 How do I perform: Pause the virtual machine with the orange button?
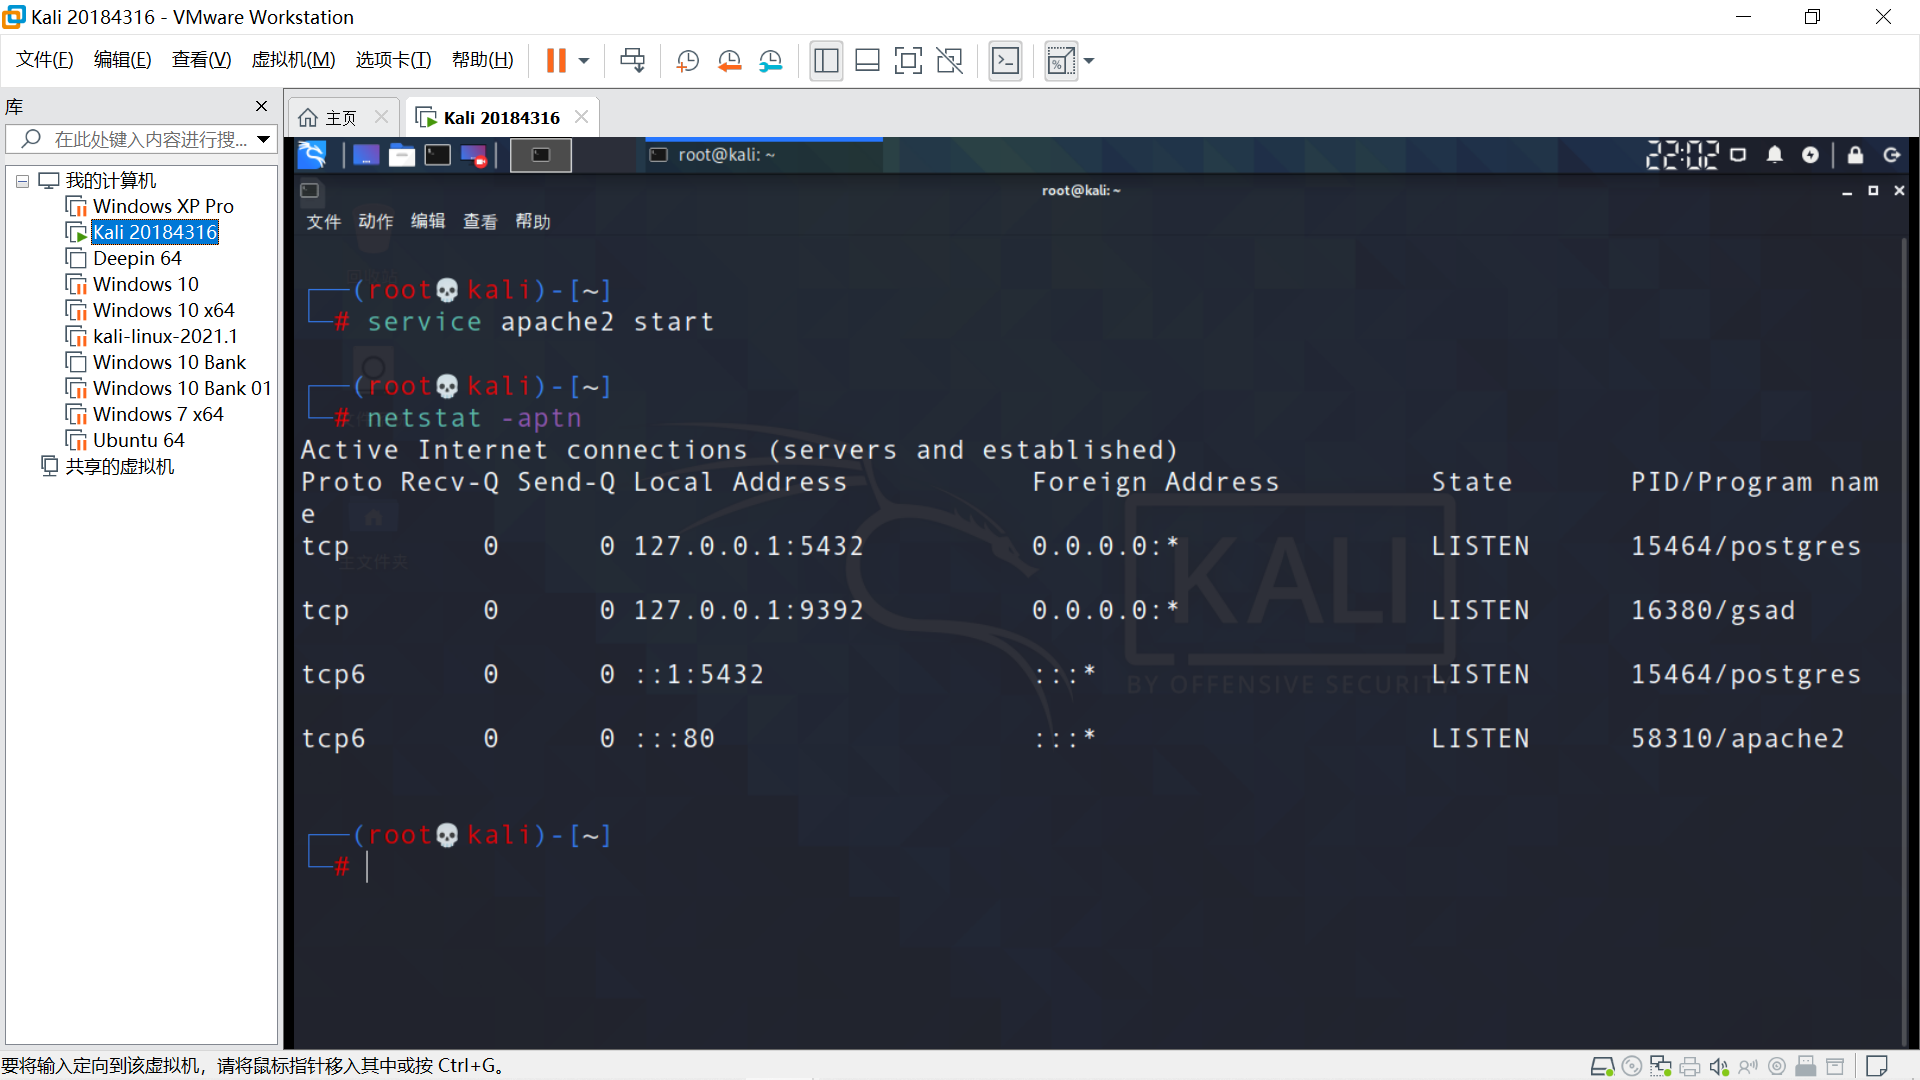(x=556, y=61)
